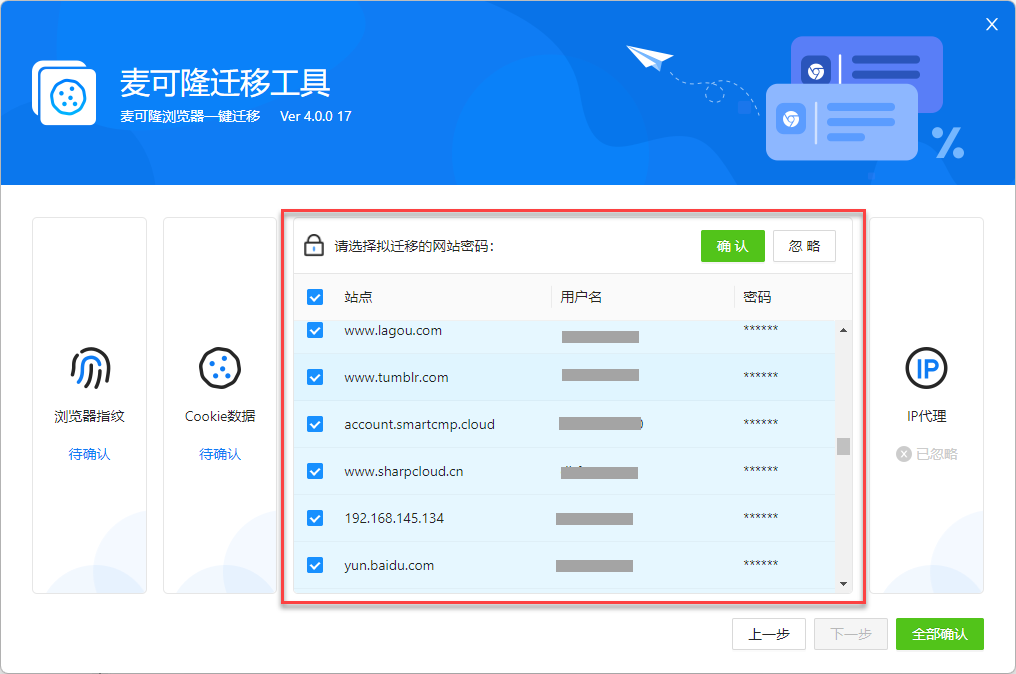Uncheck 192.168.145.134 row checkbox

coord(315,518)
